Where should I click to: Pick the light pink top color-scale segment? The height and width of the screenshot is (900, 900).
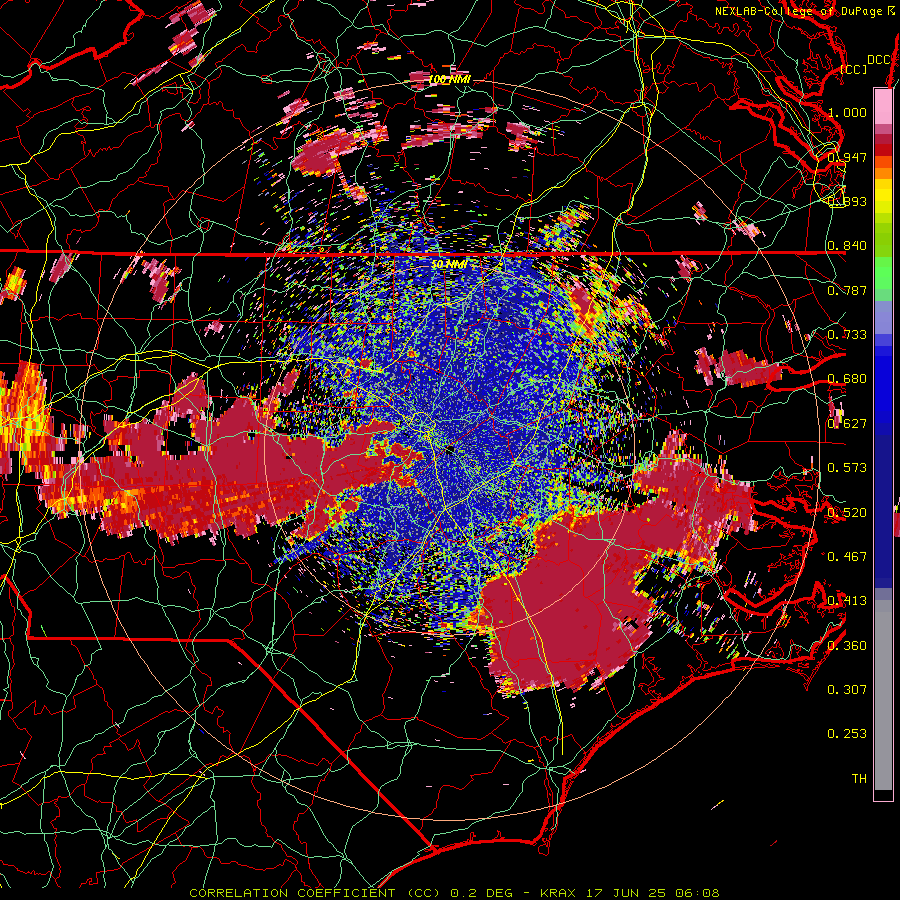pyautogui.click(x=883, y=106)
